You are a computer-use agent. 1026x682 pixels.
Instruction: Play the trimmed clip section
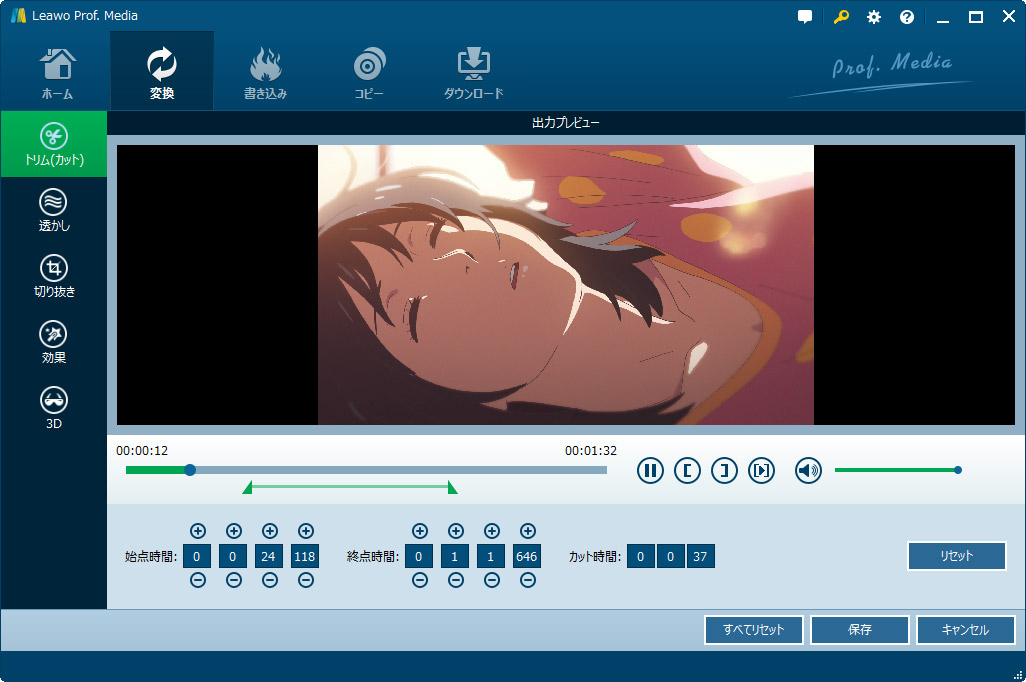[761, 470]
